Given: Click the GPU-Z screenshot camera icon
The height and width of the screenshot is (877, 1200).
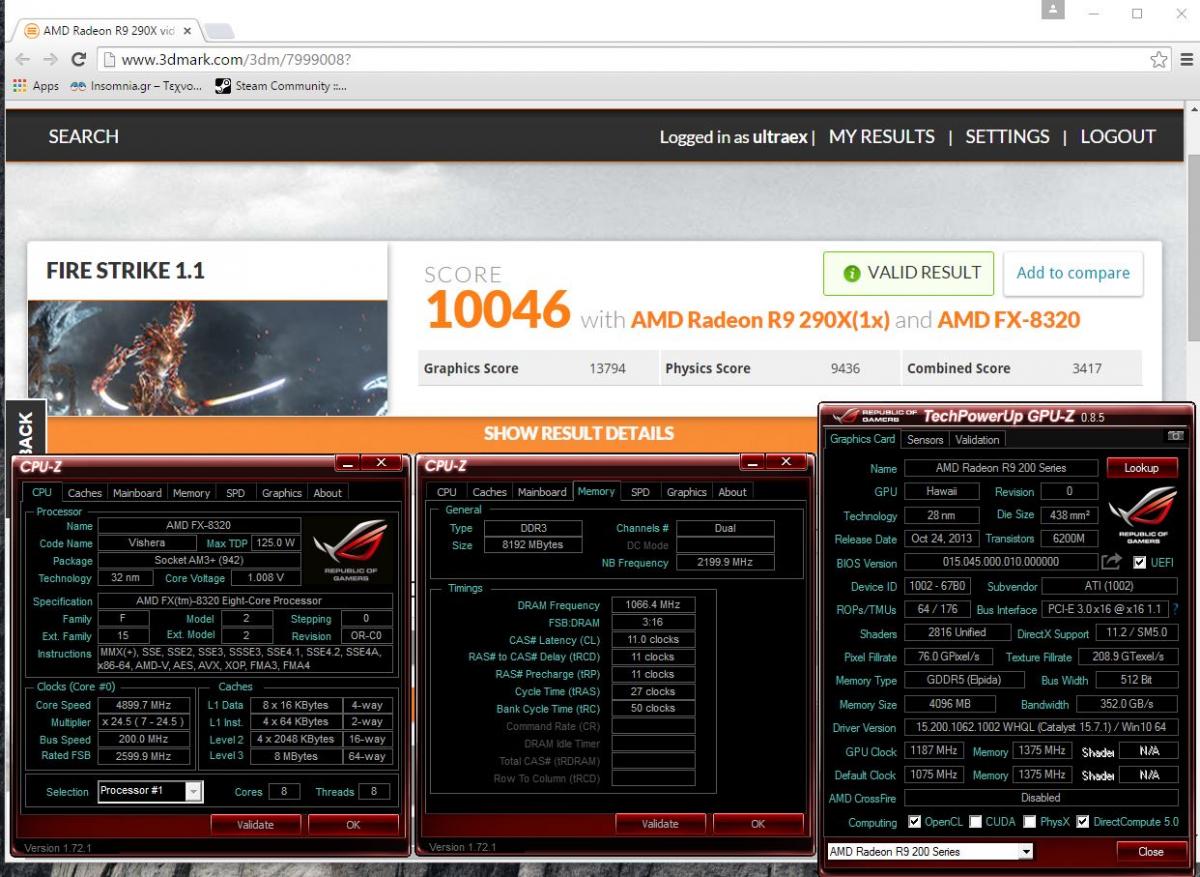Looking at the screenshot, I should click(x=1175, y=437).
